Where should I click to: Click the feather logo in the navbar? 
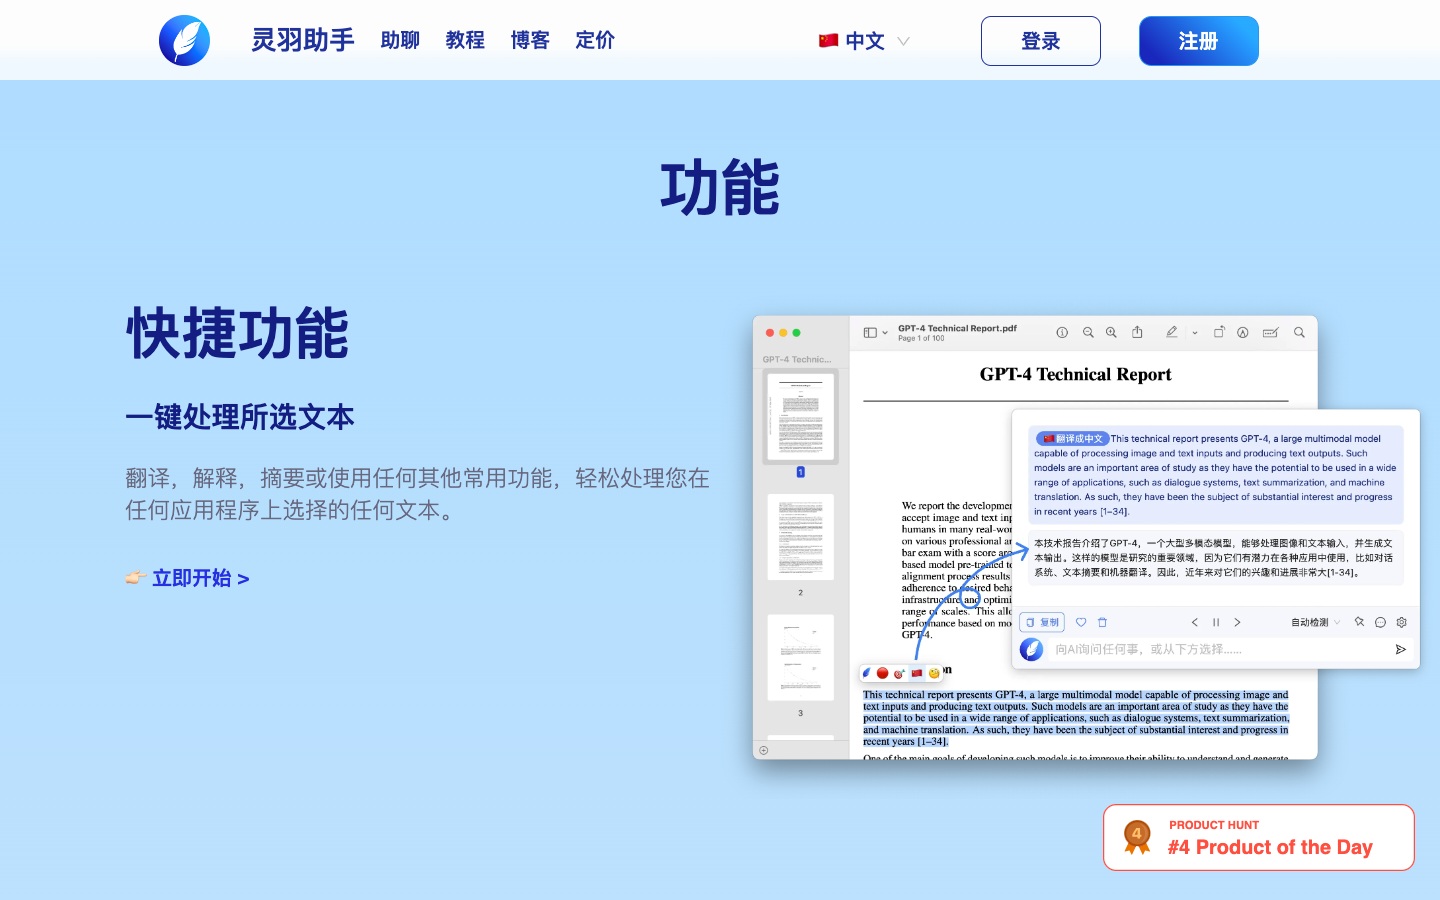[x=185, y=41]
